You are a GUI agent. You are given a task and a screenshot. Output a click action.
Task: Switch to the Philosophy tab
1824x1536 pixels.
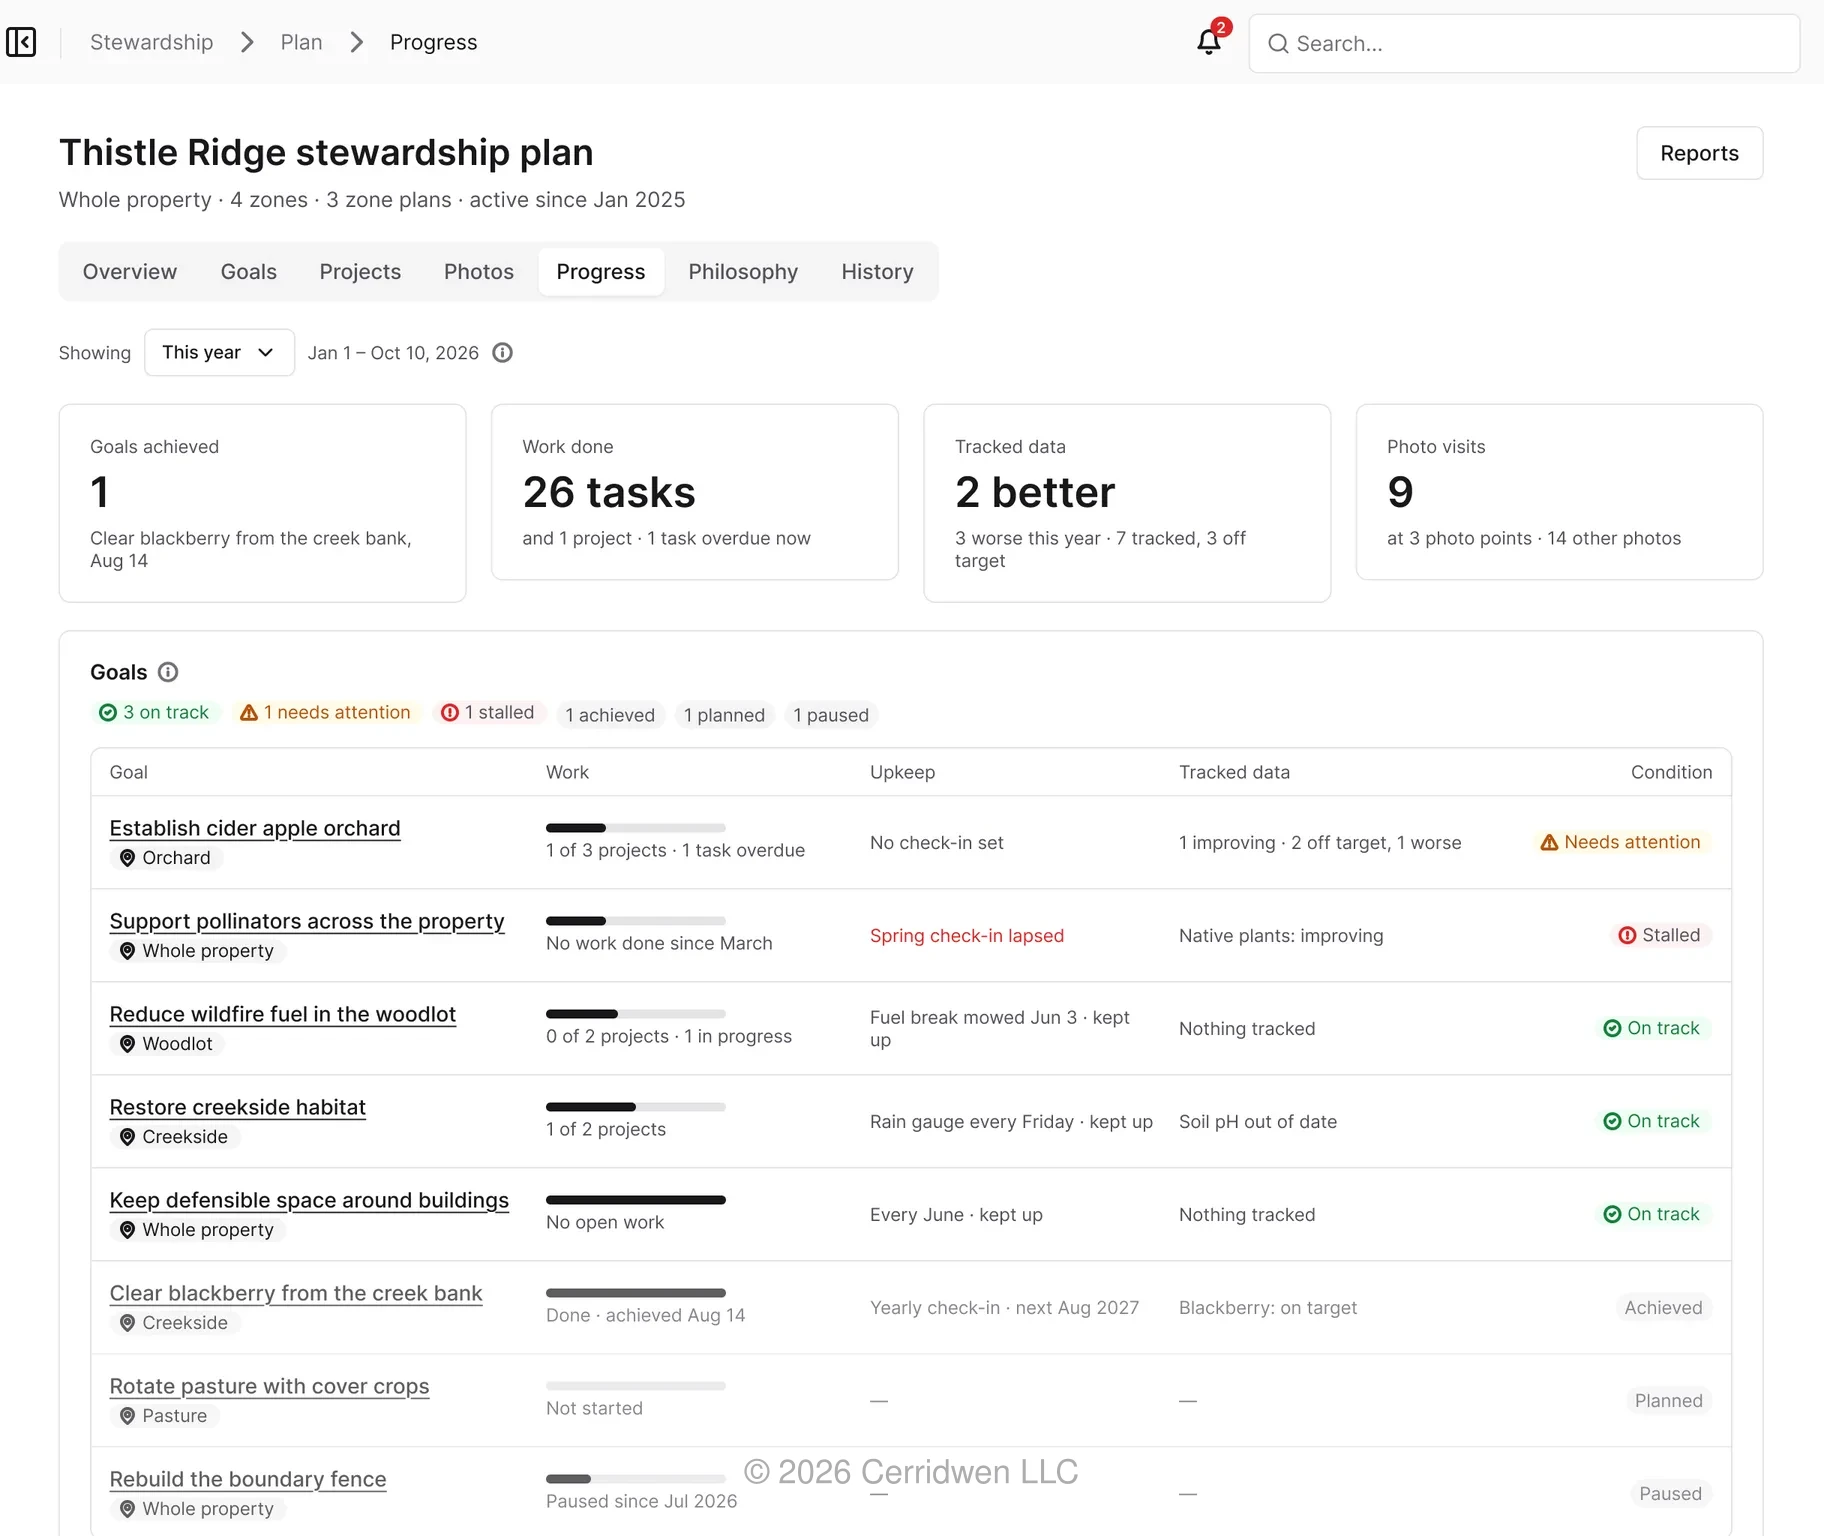pos(743,272)
